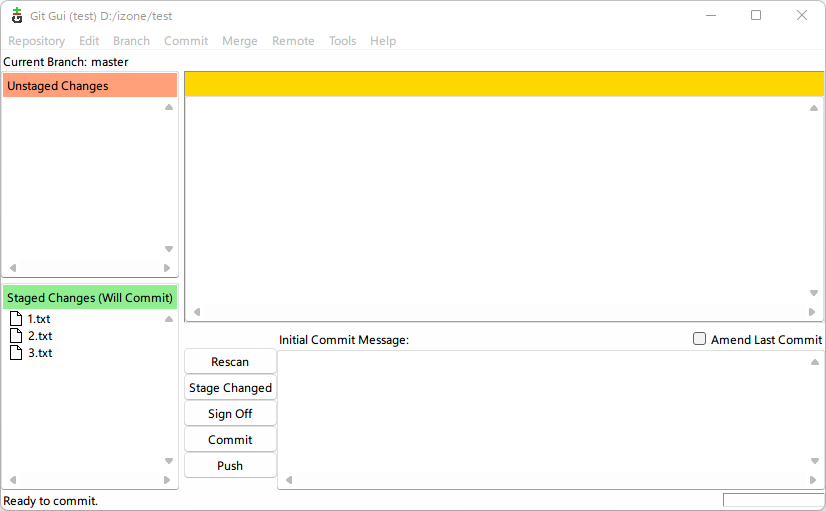This screenshot has height=511, width=826.
Task: Open the Branch menu
Action: click(x=131, y=41)
